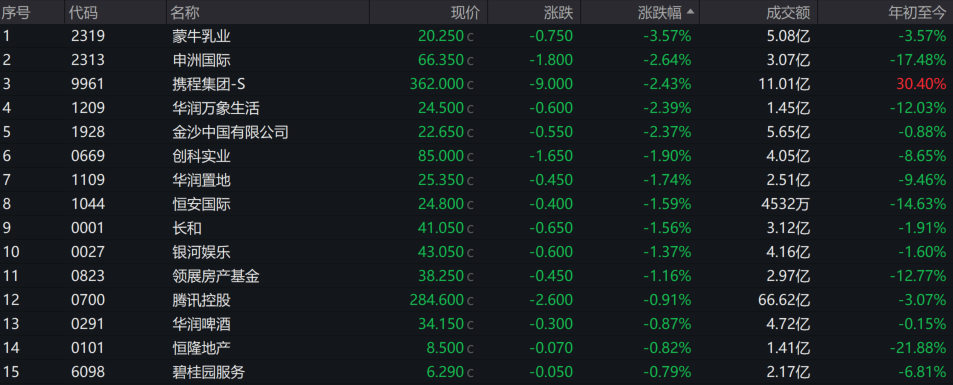The width and height of the screenshot is (953, 385).
Task: Open 华润置地 stock name
Action: click(x=201, y=180)
